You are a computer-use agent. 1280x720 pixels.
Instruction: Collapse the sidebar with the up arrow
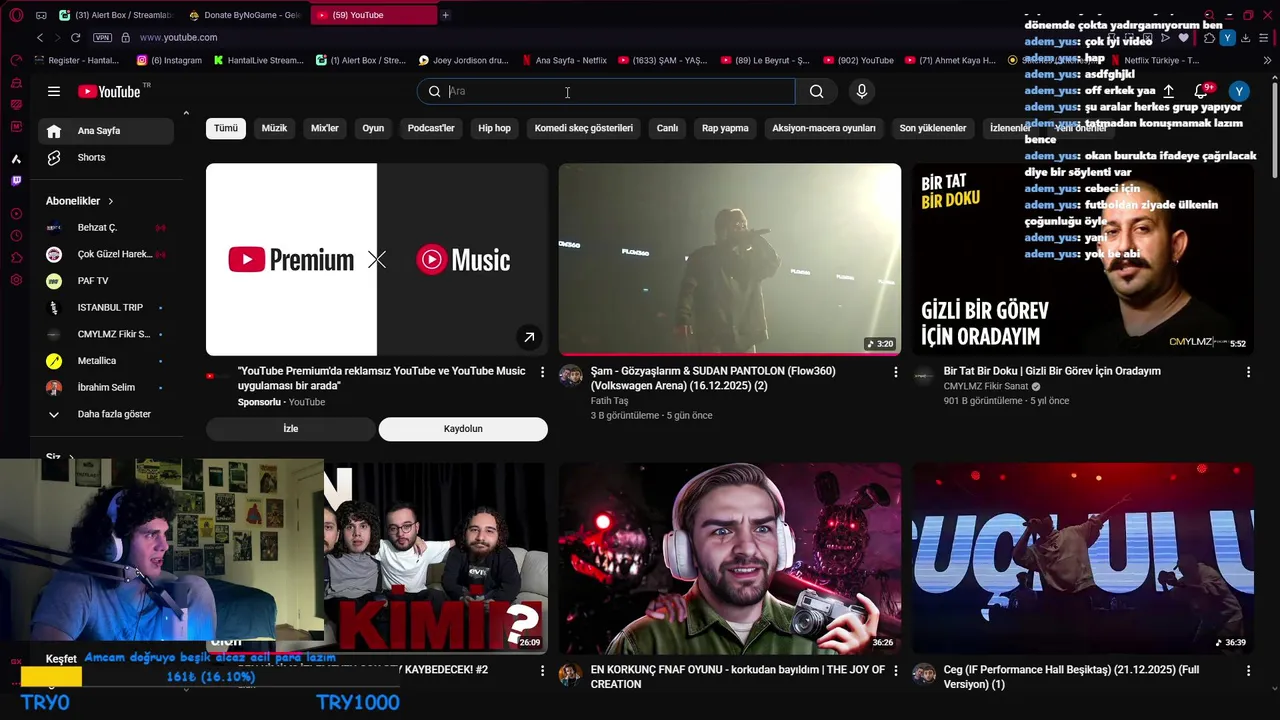186,113
